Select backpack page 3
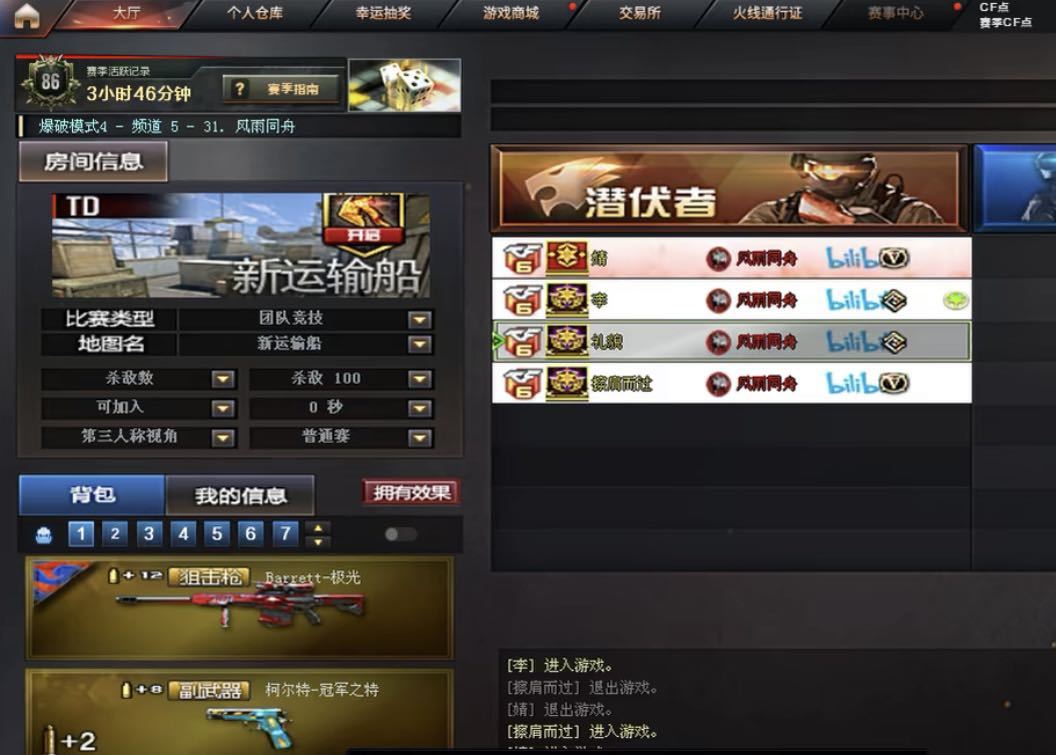The width and height of the screenshot is (1056, 755). click(149, 534)
